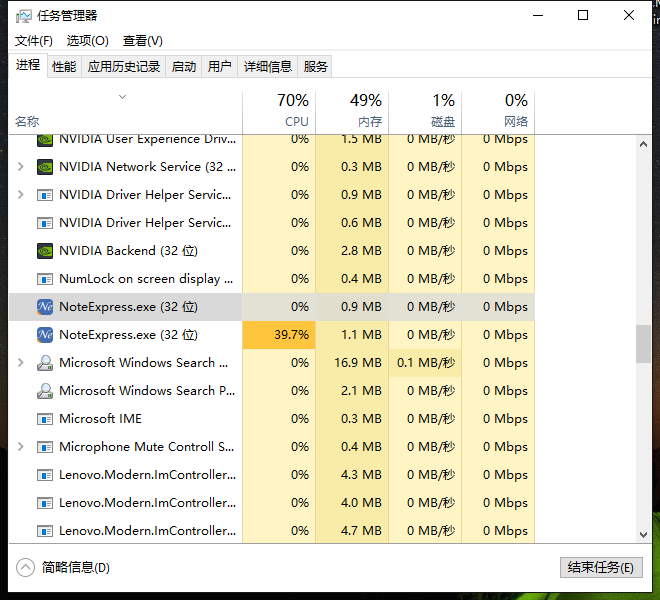Expand the Microsoft Windows Search 16.9 MB row
660x600 pixels.
click(x=20, y=363)
